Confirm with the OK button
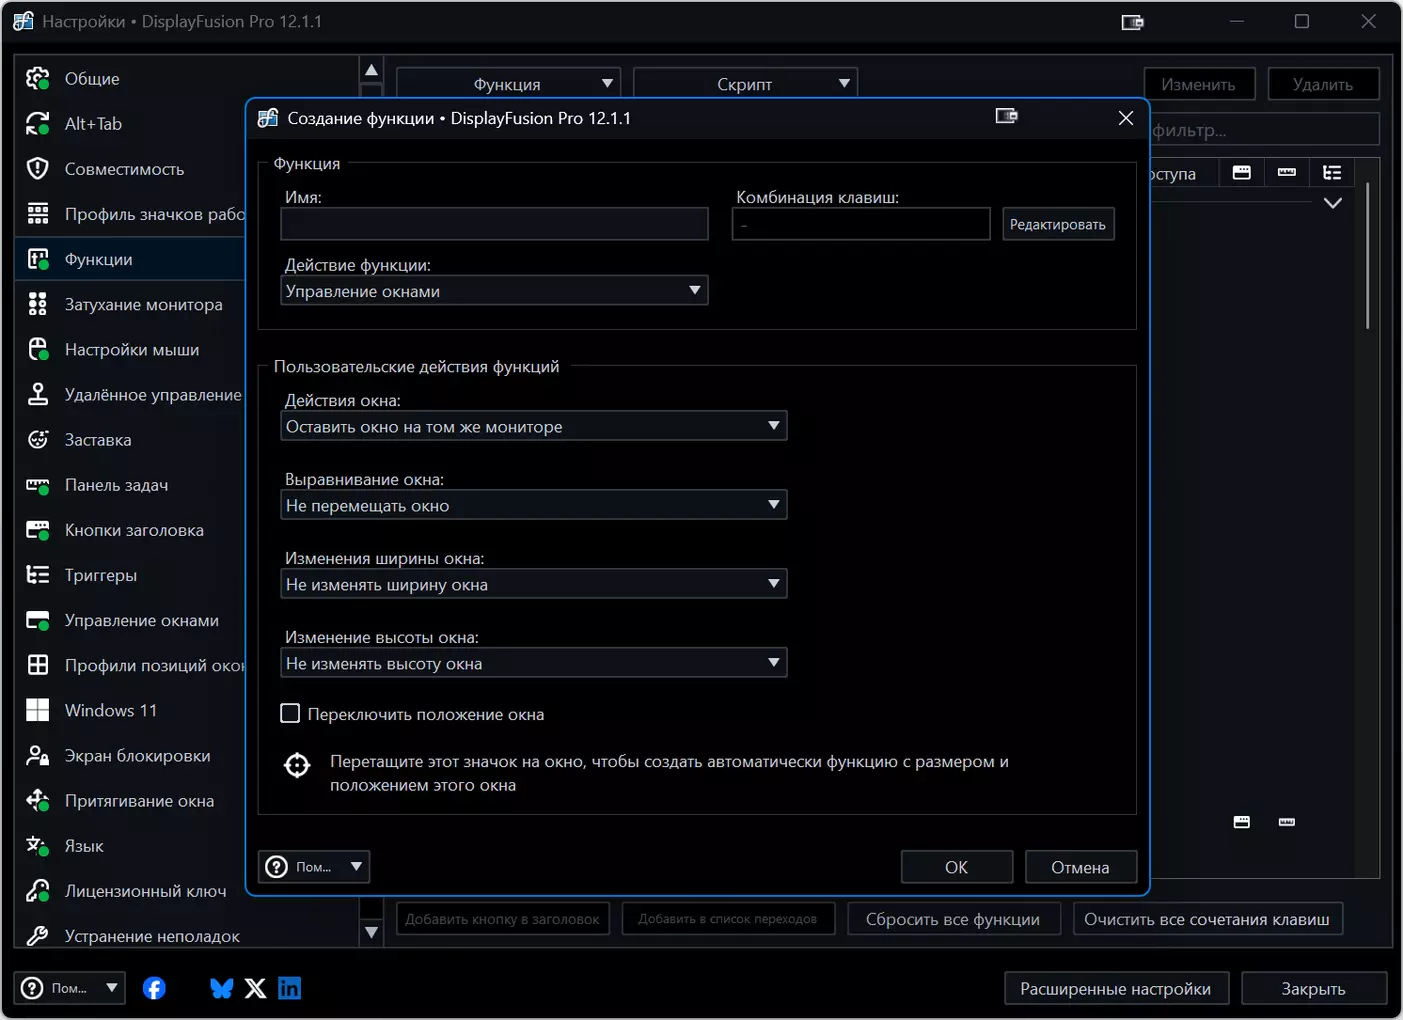The height and width of the screenshot is (1020, 1403). 956,867
